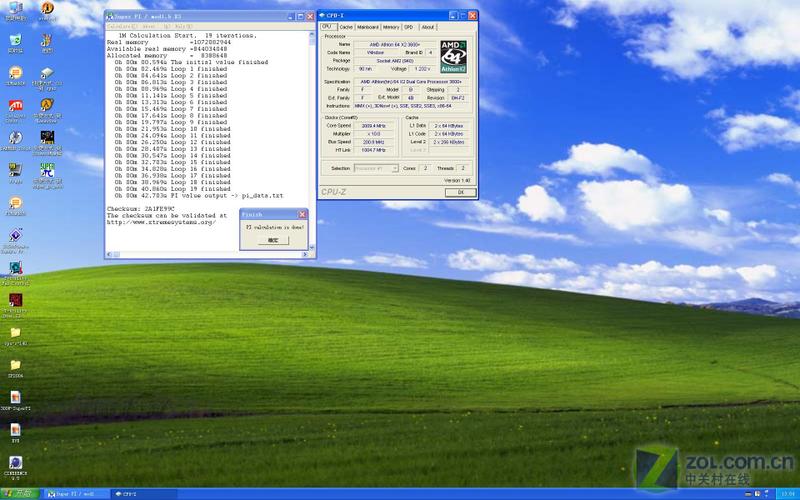The height and width of the screenshot is (500, 800).
Task: Click the 'Version 1.40' label in CPU-Z
Action: 457,180
